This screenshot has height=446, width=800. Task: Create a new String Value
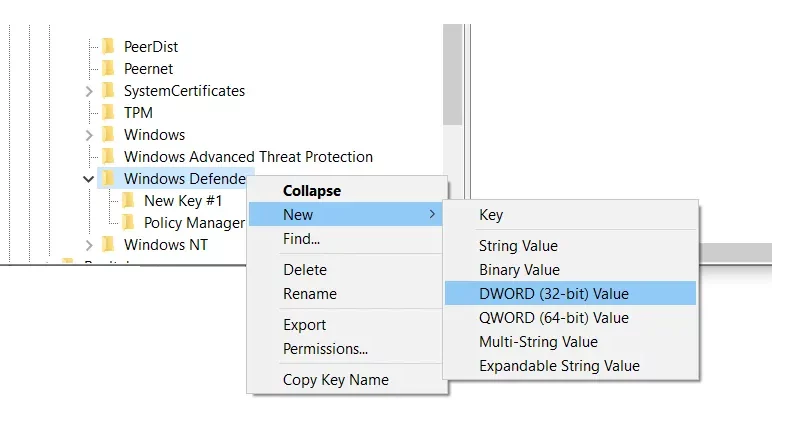(570, 245)
